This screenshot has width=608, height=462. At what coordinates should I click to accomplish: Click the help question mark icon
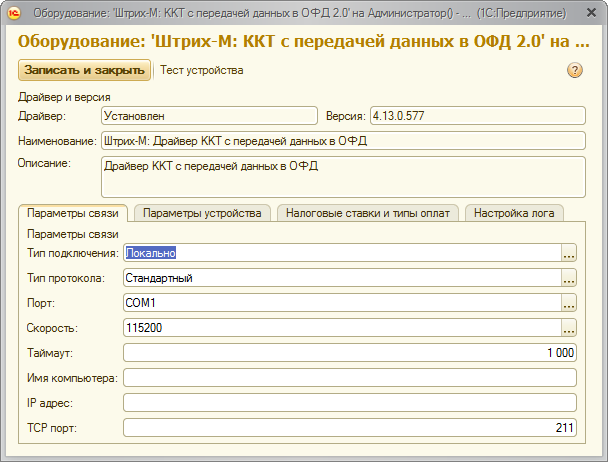[575, 70]
